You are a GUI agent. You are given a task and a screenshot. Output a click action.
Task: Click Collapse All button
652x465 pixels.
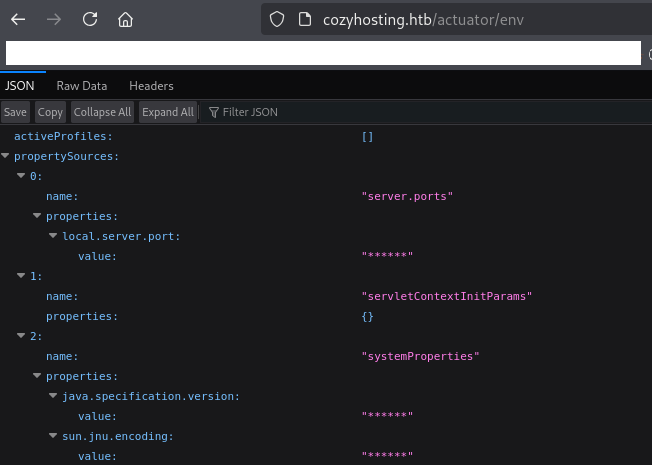102,112
